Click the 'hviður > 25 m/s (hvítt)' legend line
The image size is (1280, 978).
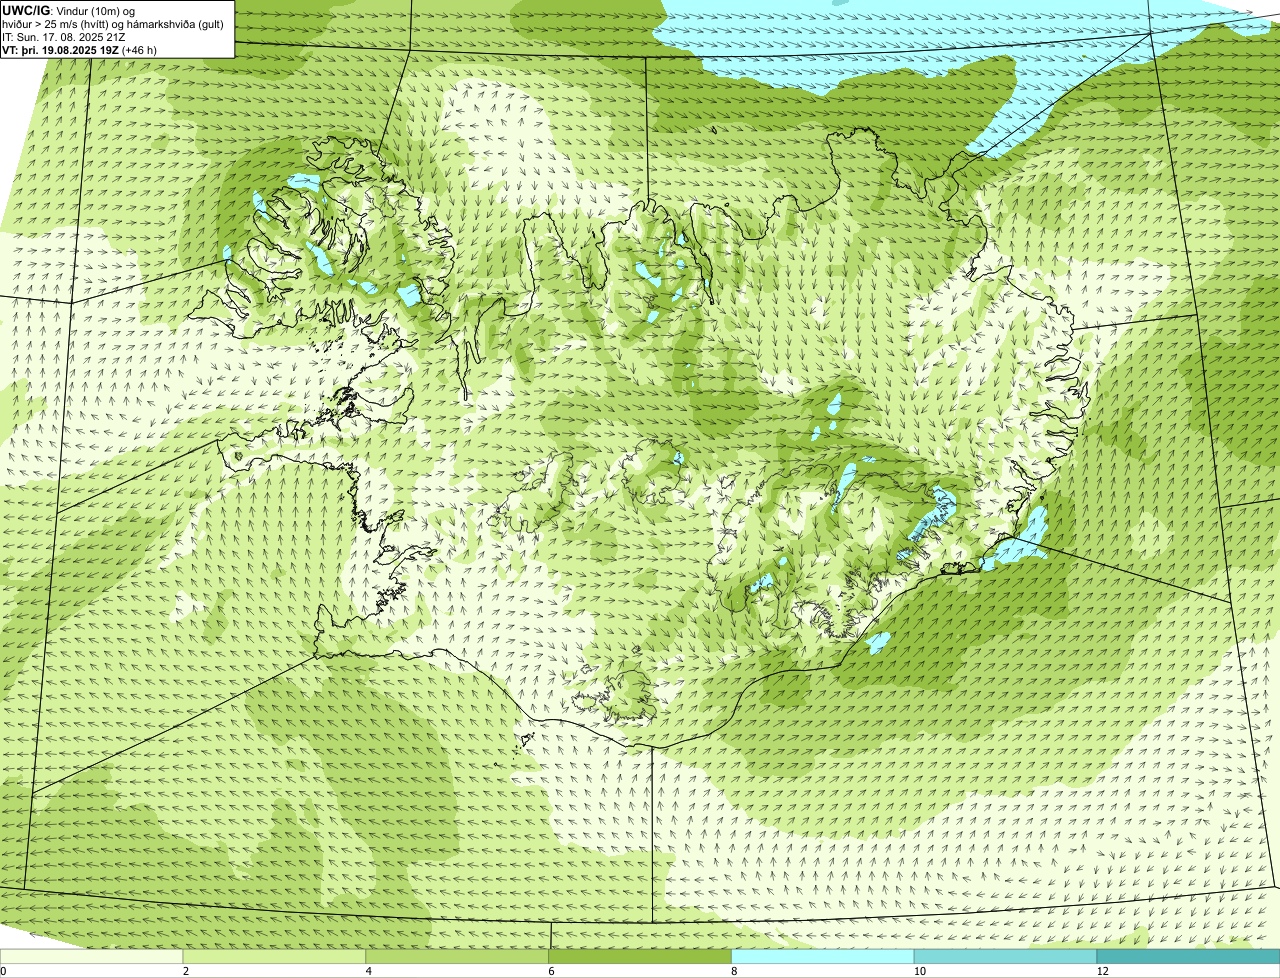[x=114, y=24]
